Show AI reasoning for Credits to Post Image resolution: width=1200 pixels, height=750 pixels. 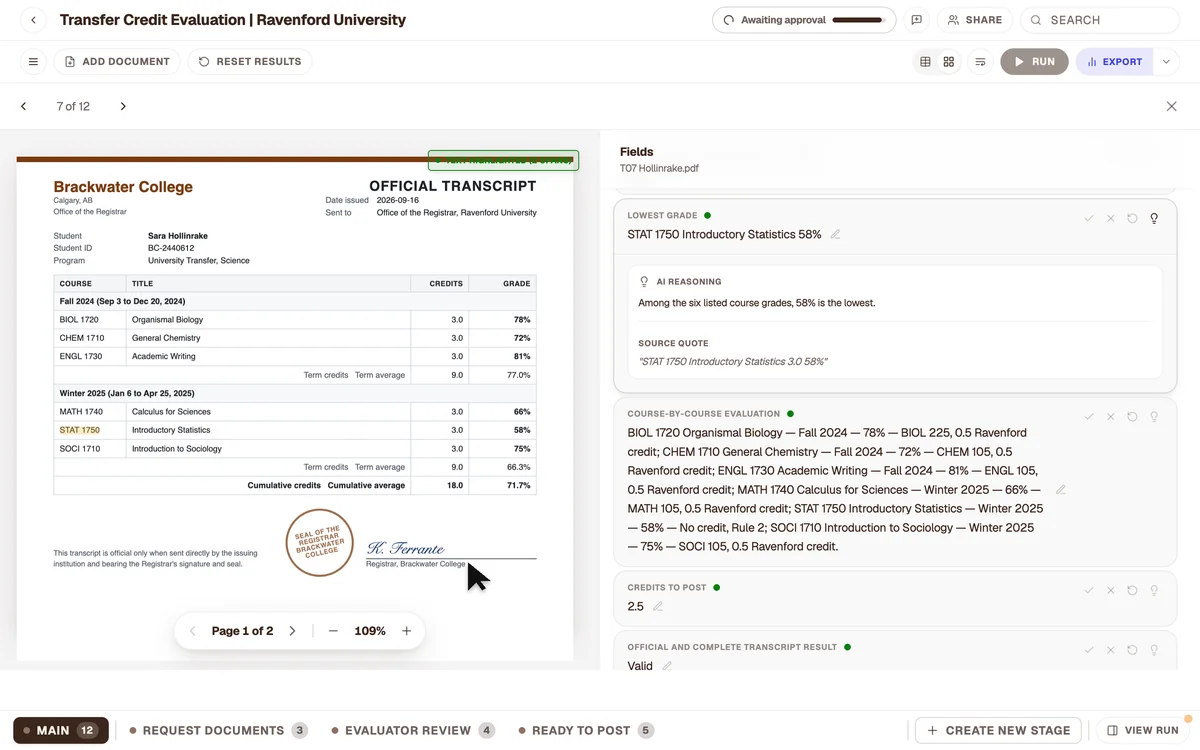click(x=1154, y=590)
